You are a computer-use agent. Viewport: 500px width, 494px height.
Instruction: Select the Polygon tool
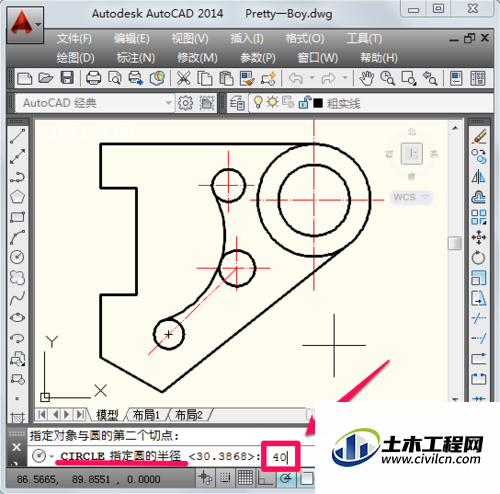[x=17, y=197]
